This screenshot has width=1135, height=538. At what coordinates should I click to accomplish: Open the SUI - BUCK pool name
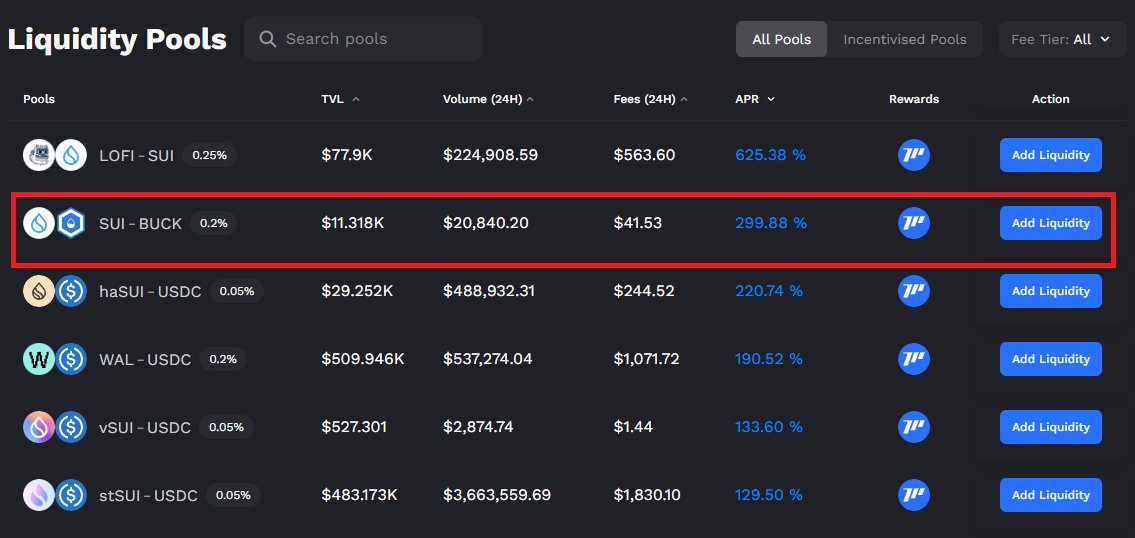[x=140, y=224]
